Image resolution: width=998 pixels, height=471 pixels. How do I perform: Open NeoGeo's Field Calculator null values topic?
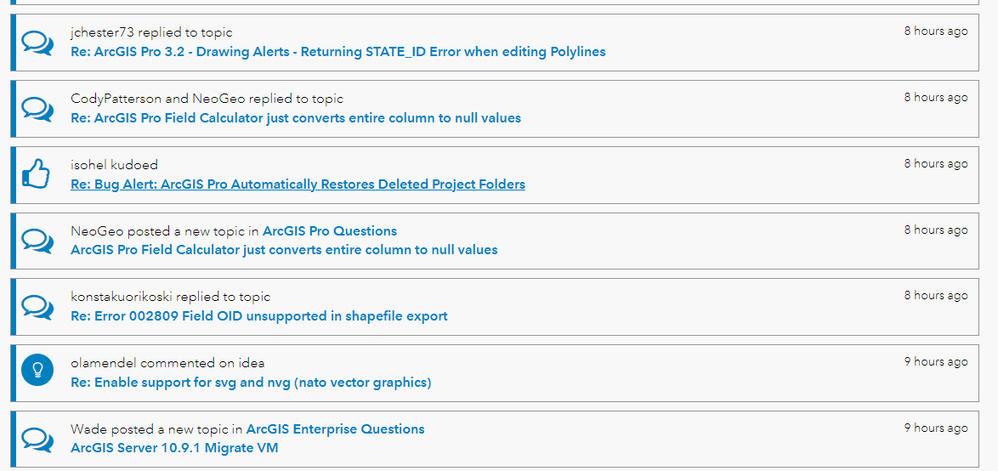click(x=284, y=249)
